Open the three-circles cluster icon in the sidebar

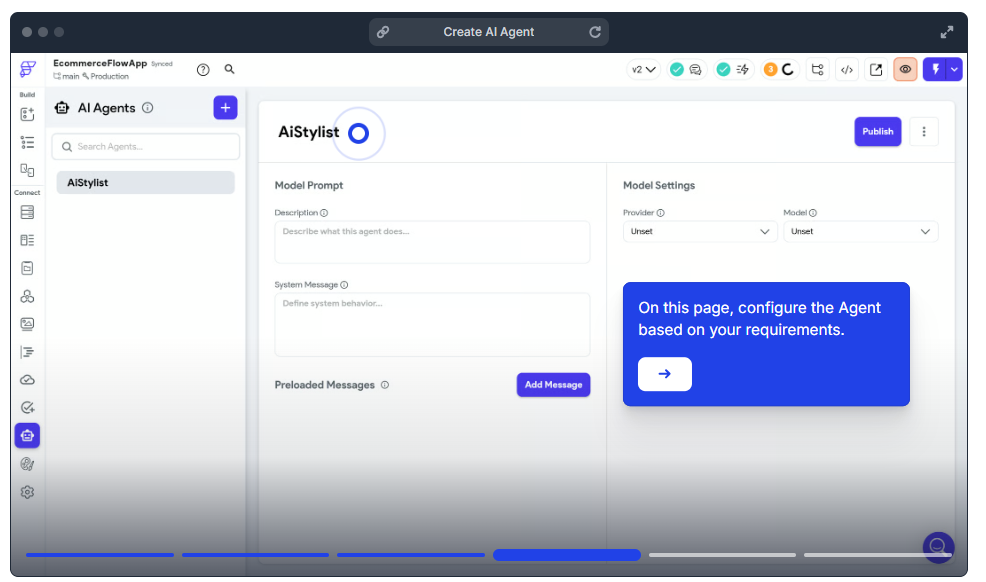[27, 296]
